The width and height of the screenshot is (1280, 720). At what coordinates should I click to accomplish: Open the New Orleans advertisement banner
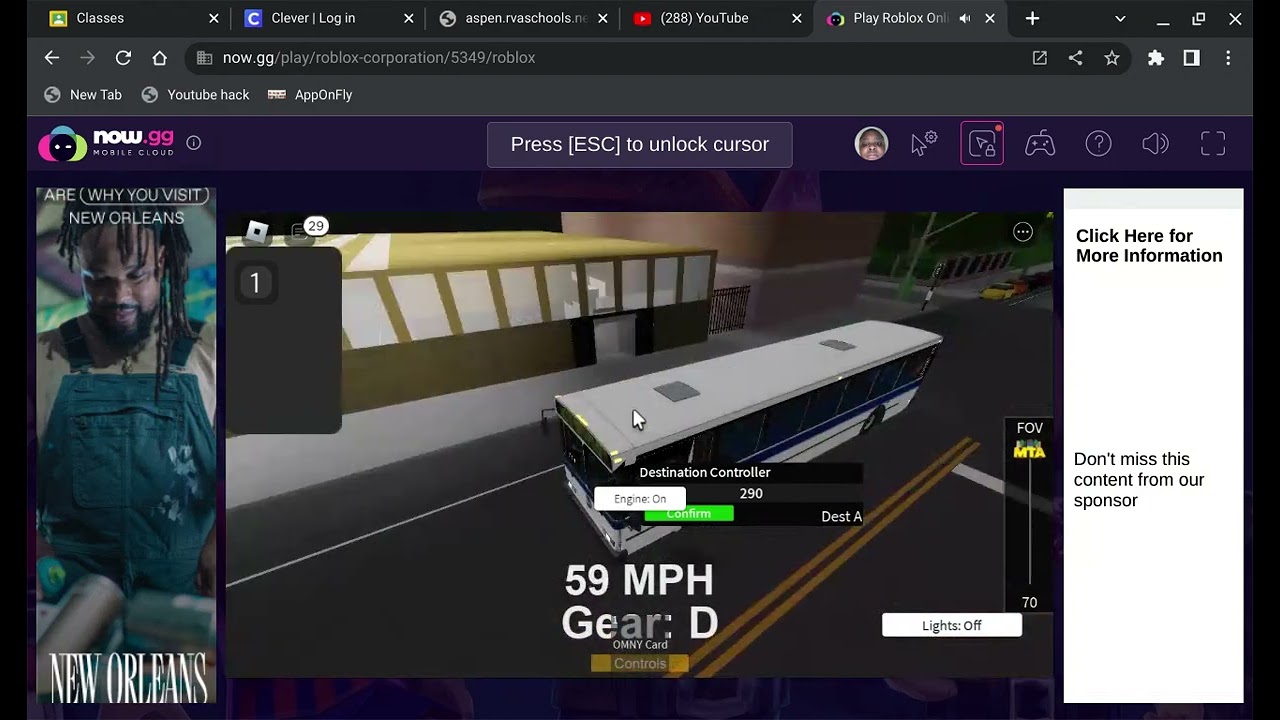126,445
